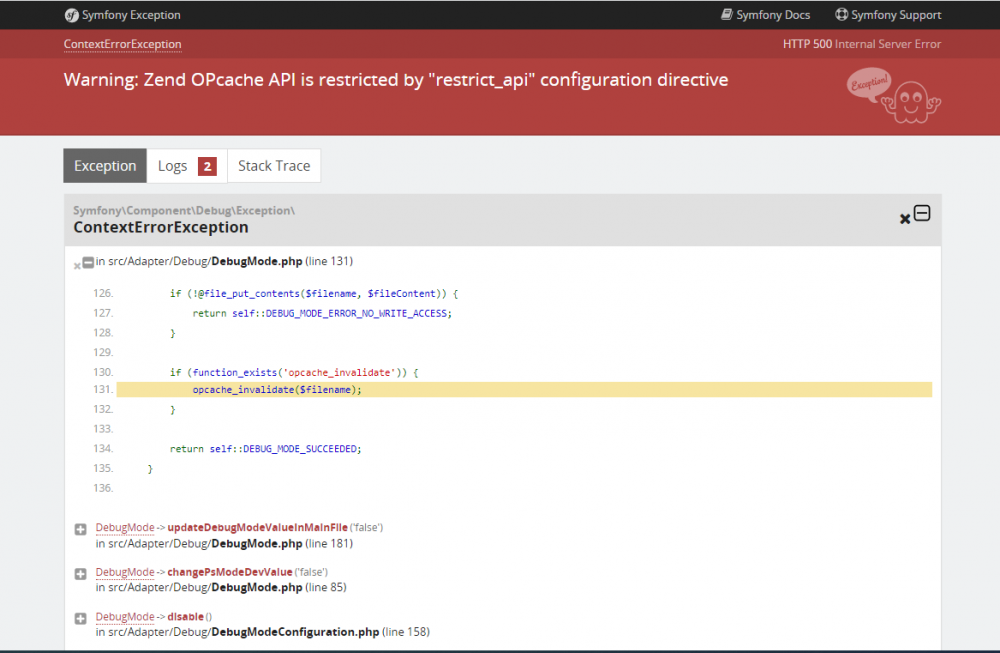Click the Symfony Support lifebuoy icon
This screenshot has width=1000, height=653.
(842, 15)
